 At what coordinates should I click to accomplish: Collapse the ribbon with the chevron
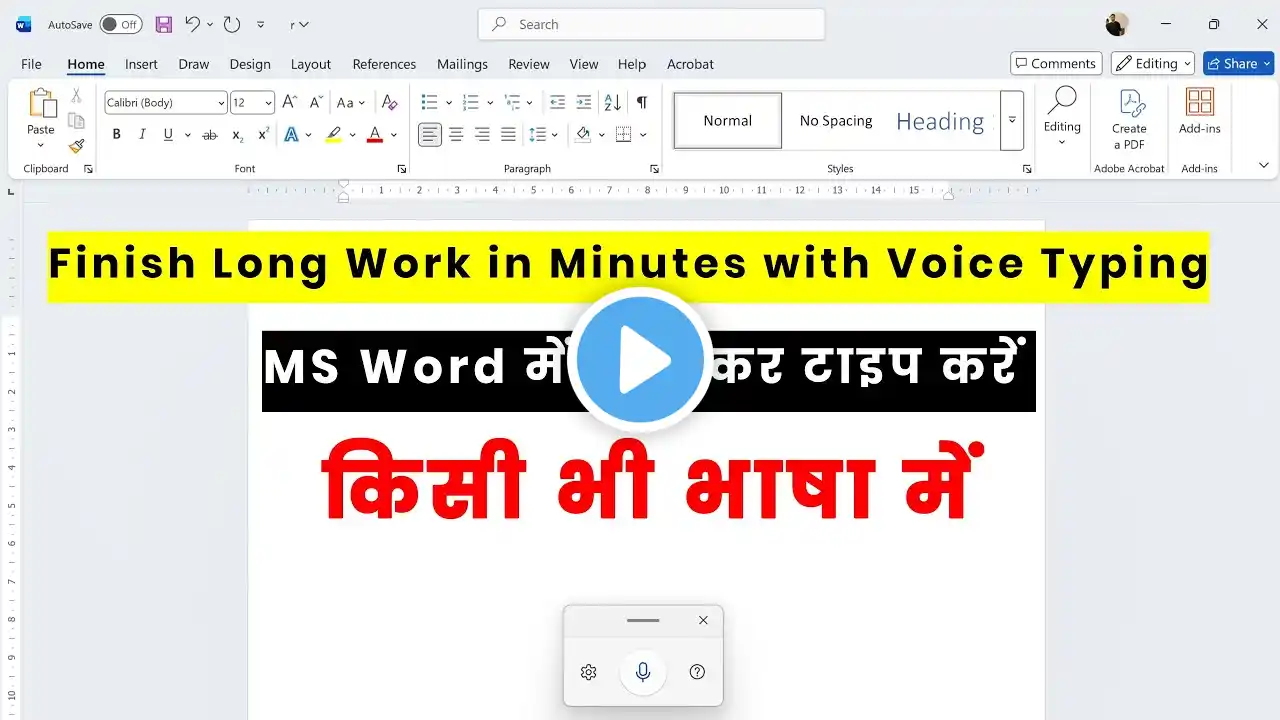coord(1263,165)
